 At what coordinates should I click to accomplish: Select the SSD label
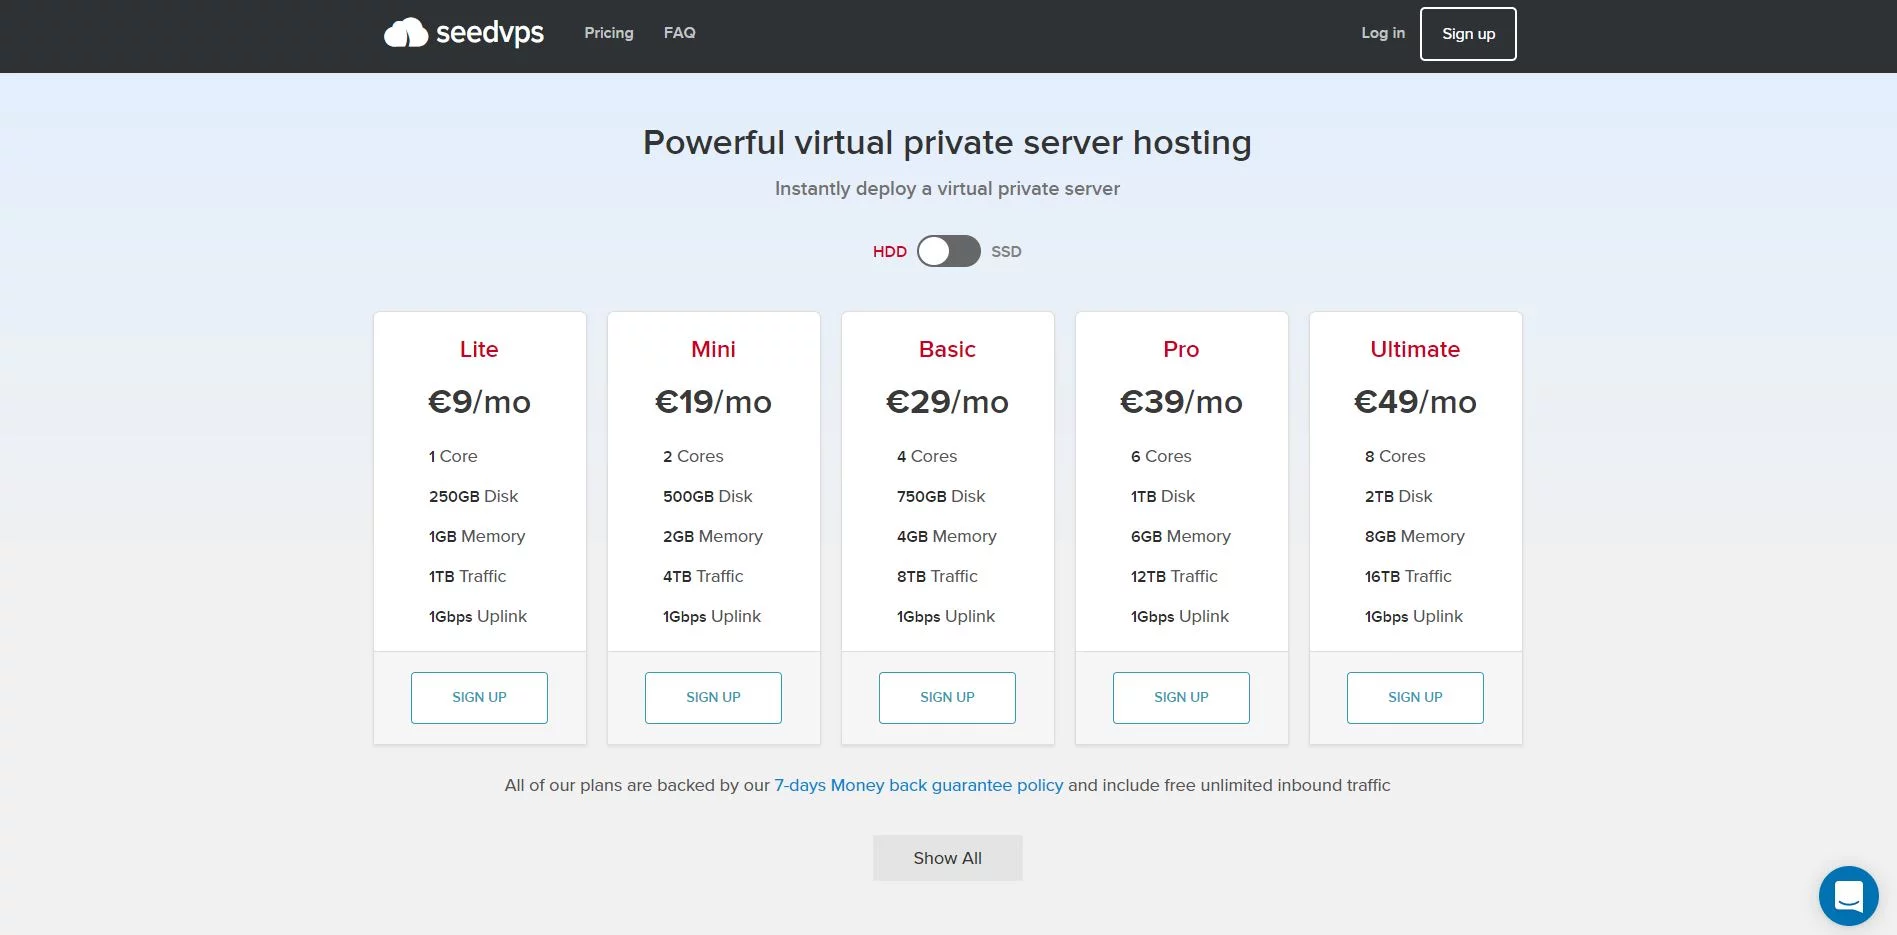[1006, 252]
